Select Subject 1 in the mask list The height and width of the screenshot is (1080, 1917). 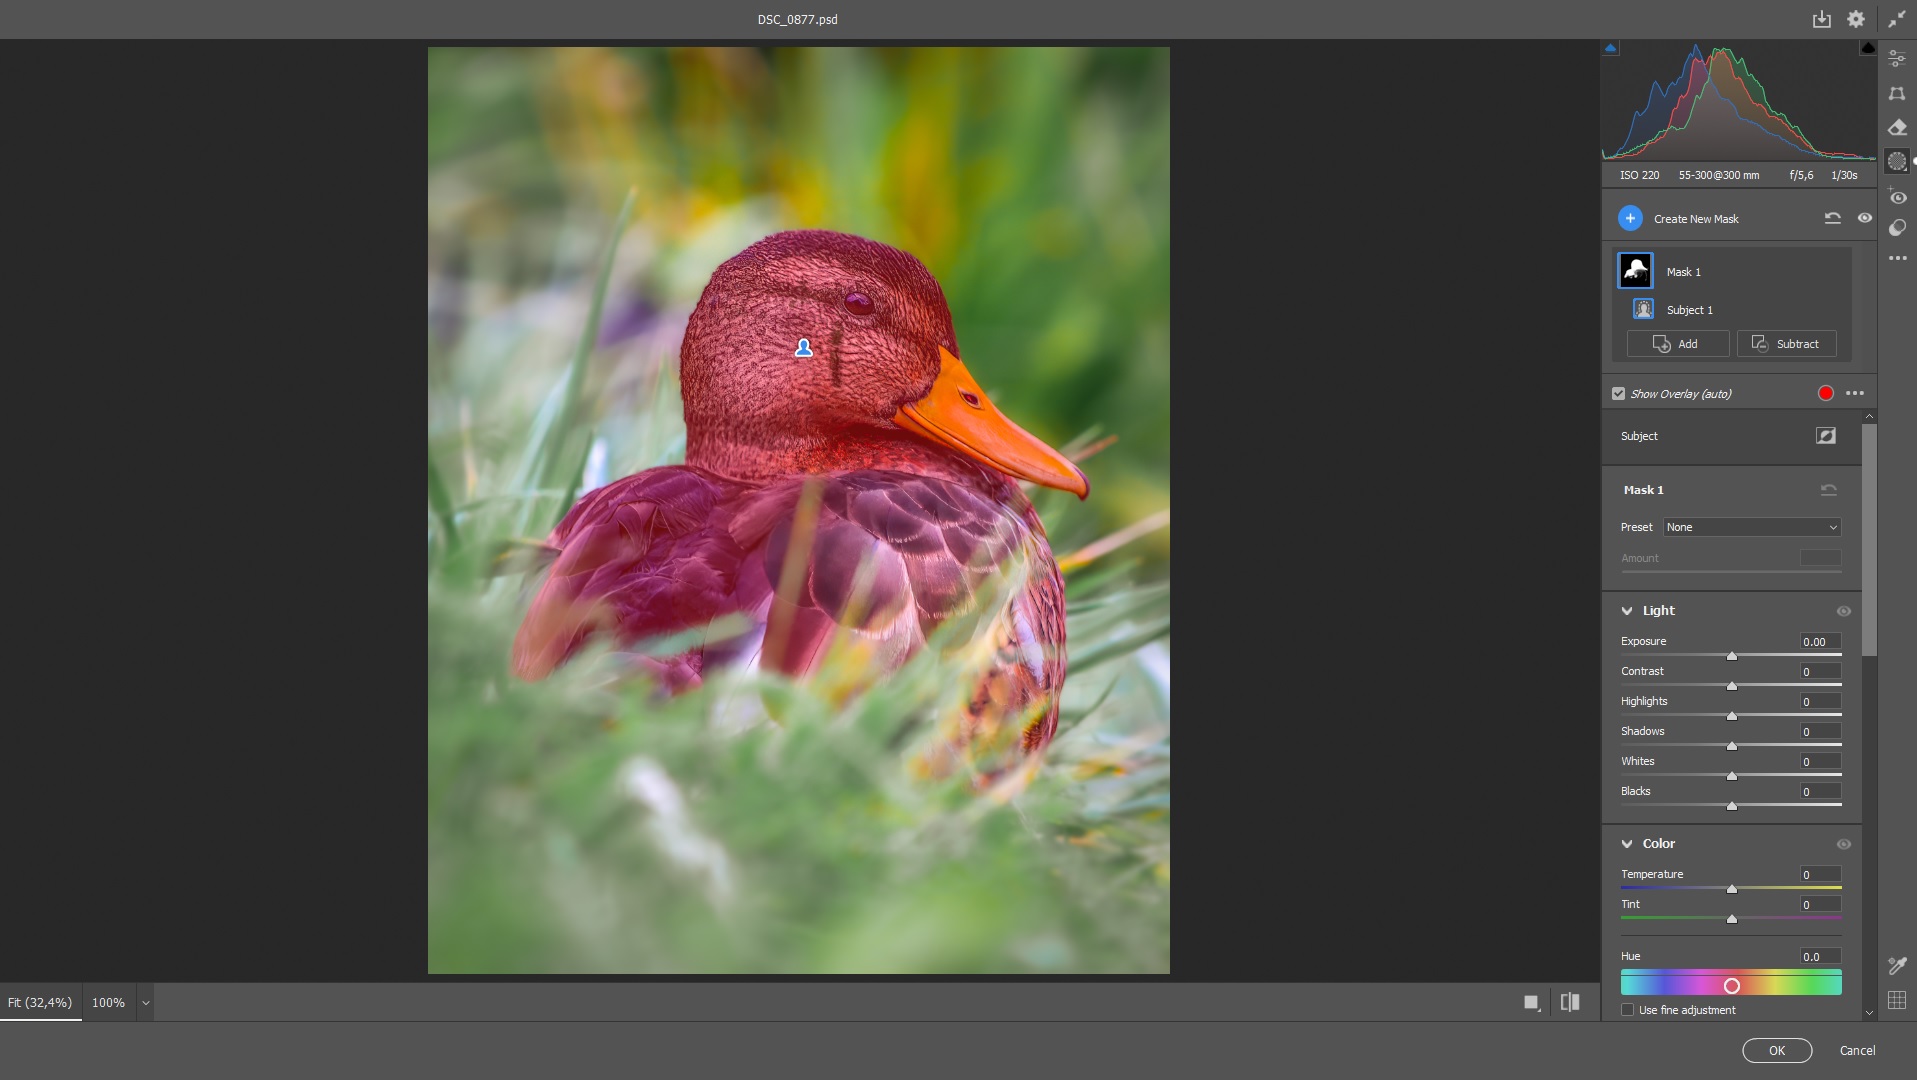pyautogui.click(x=1689, y=309)
